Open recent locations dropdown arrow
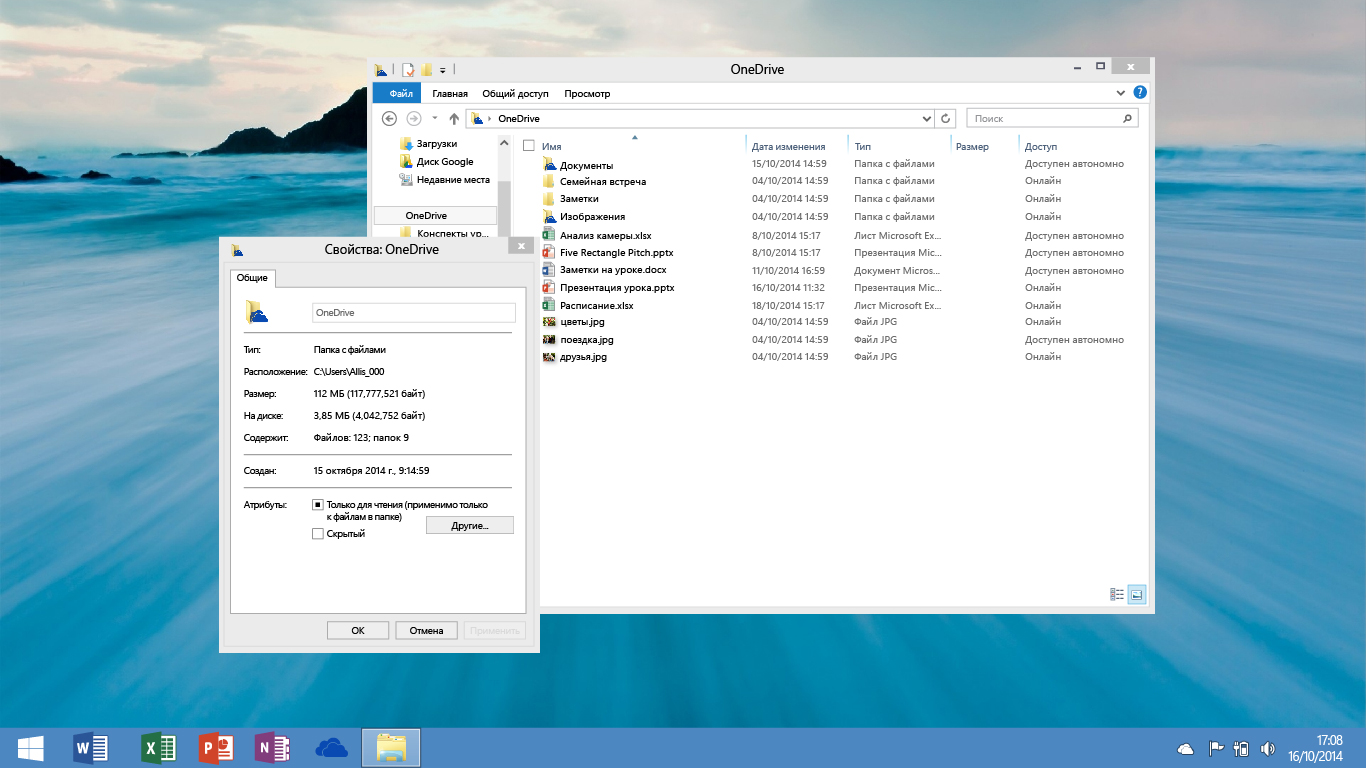 (x=435, y=118)
